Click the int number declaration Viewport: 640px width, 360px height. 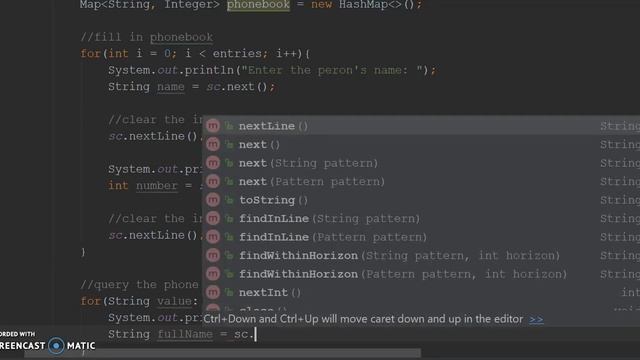coord(156,186)
